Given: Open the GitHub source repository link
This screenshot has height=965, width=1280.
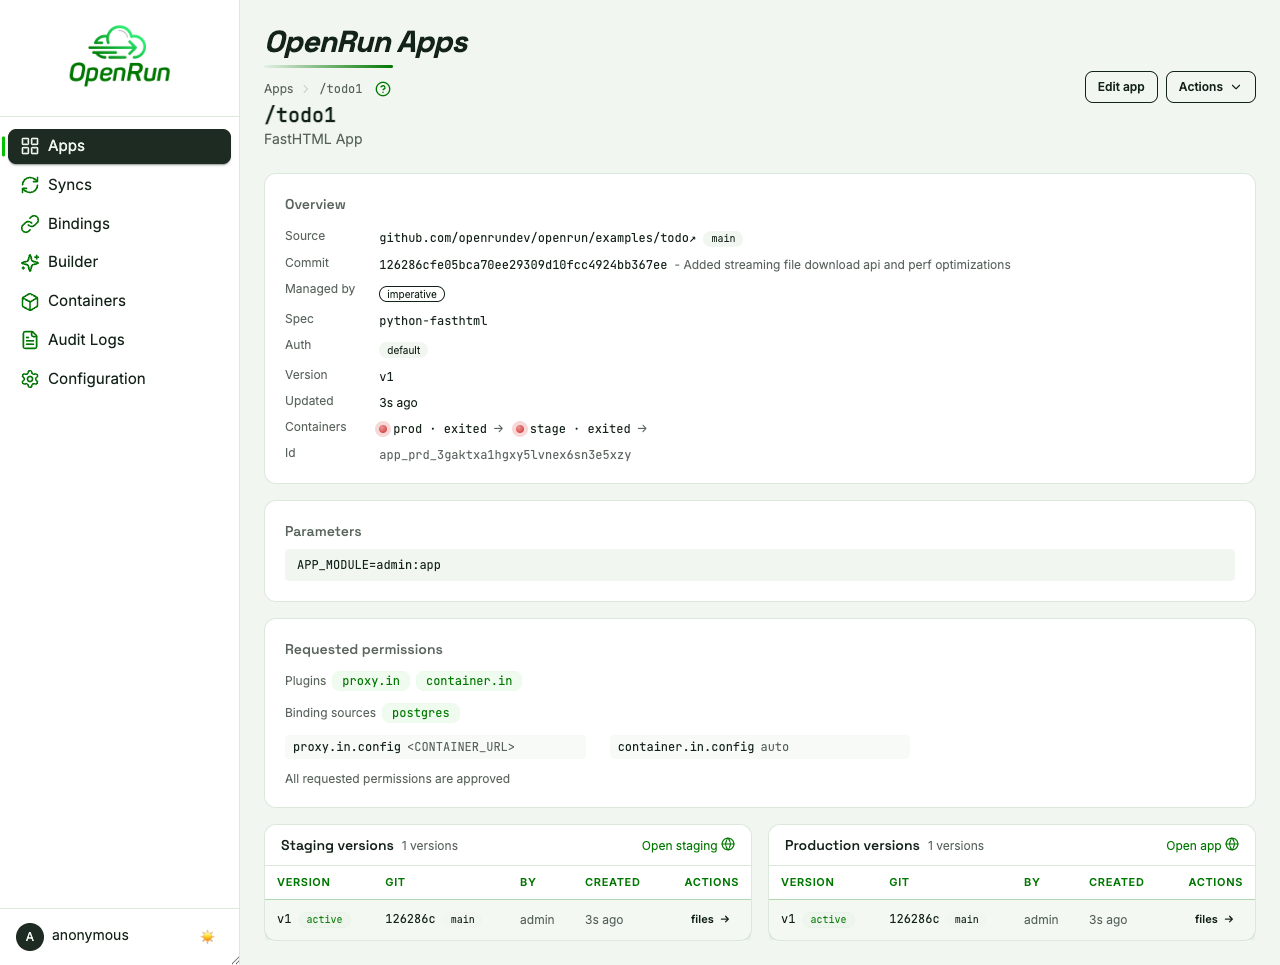Looking at the screenshot, I should [538, 238].
